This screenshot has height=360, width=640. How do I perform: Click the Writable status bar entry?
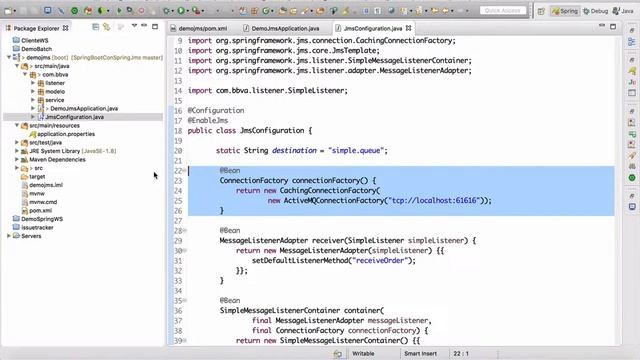[x=363, y=353]
